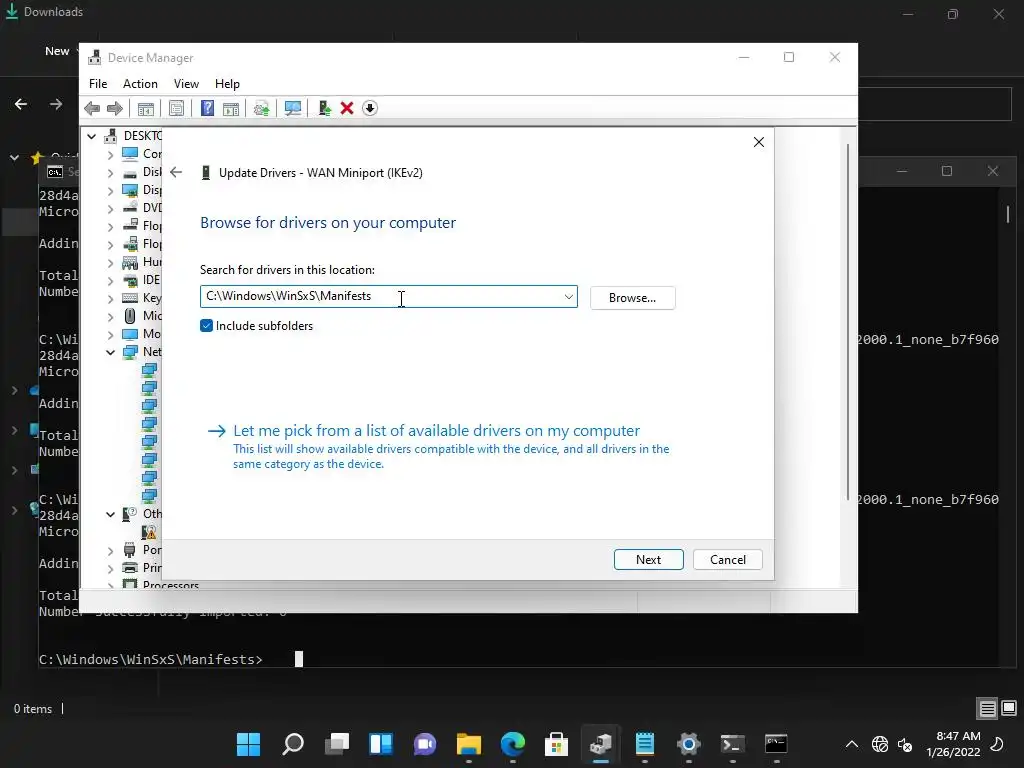Expand the Ports tree category
The image size is (1024, 768).
(110, 551)
